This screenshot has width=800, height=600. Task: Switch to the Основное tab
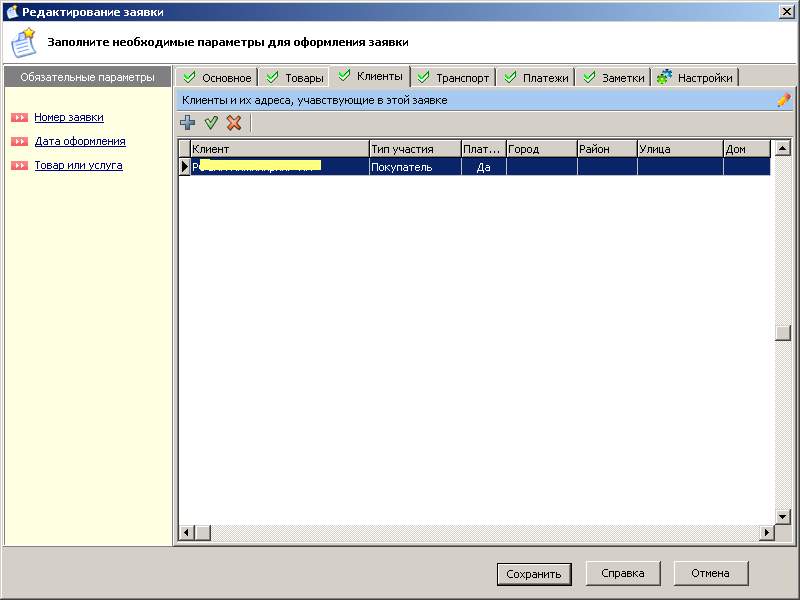(x=217, y=78)
